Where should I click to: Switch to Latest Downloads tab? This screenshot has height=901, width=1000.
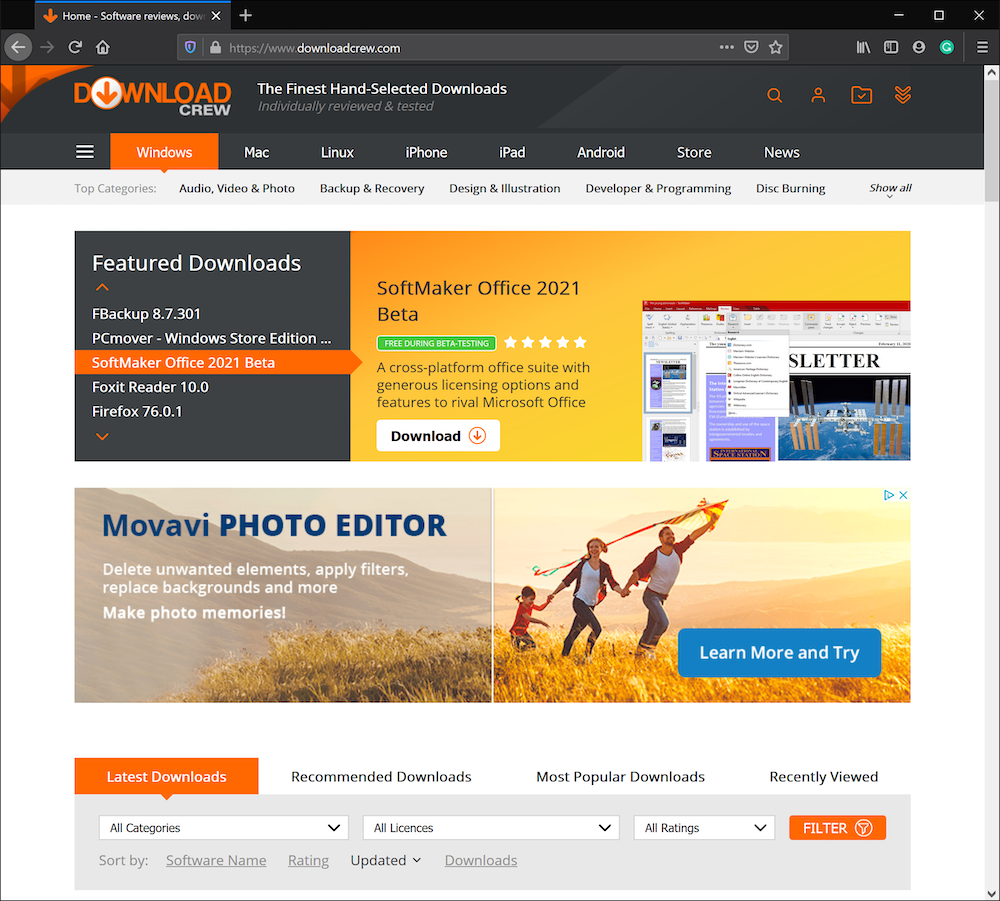click(x=166, y=776)
